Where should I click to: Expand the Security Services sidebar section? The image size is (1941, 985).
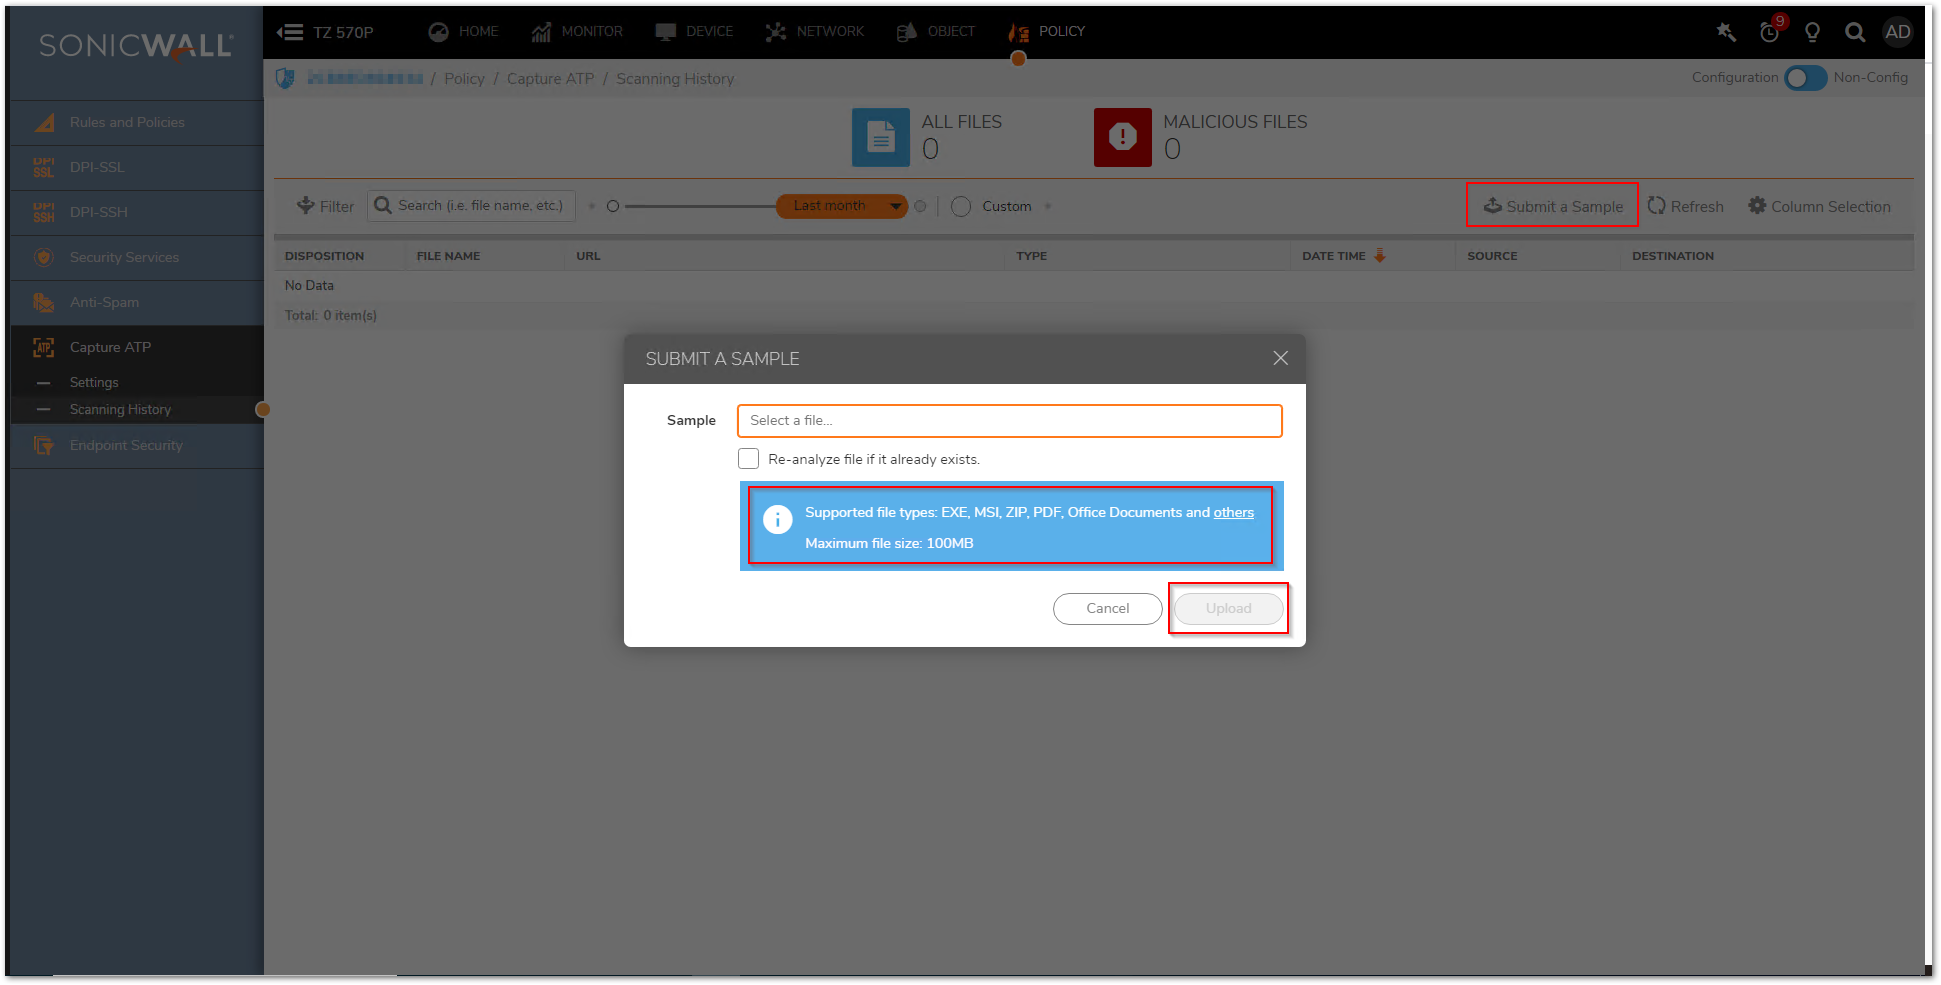pos(124,257)
